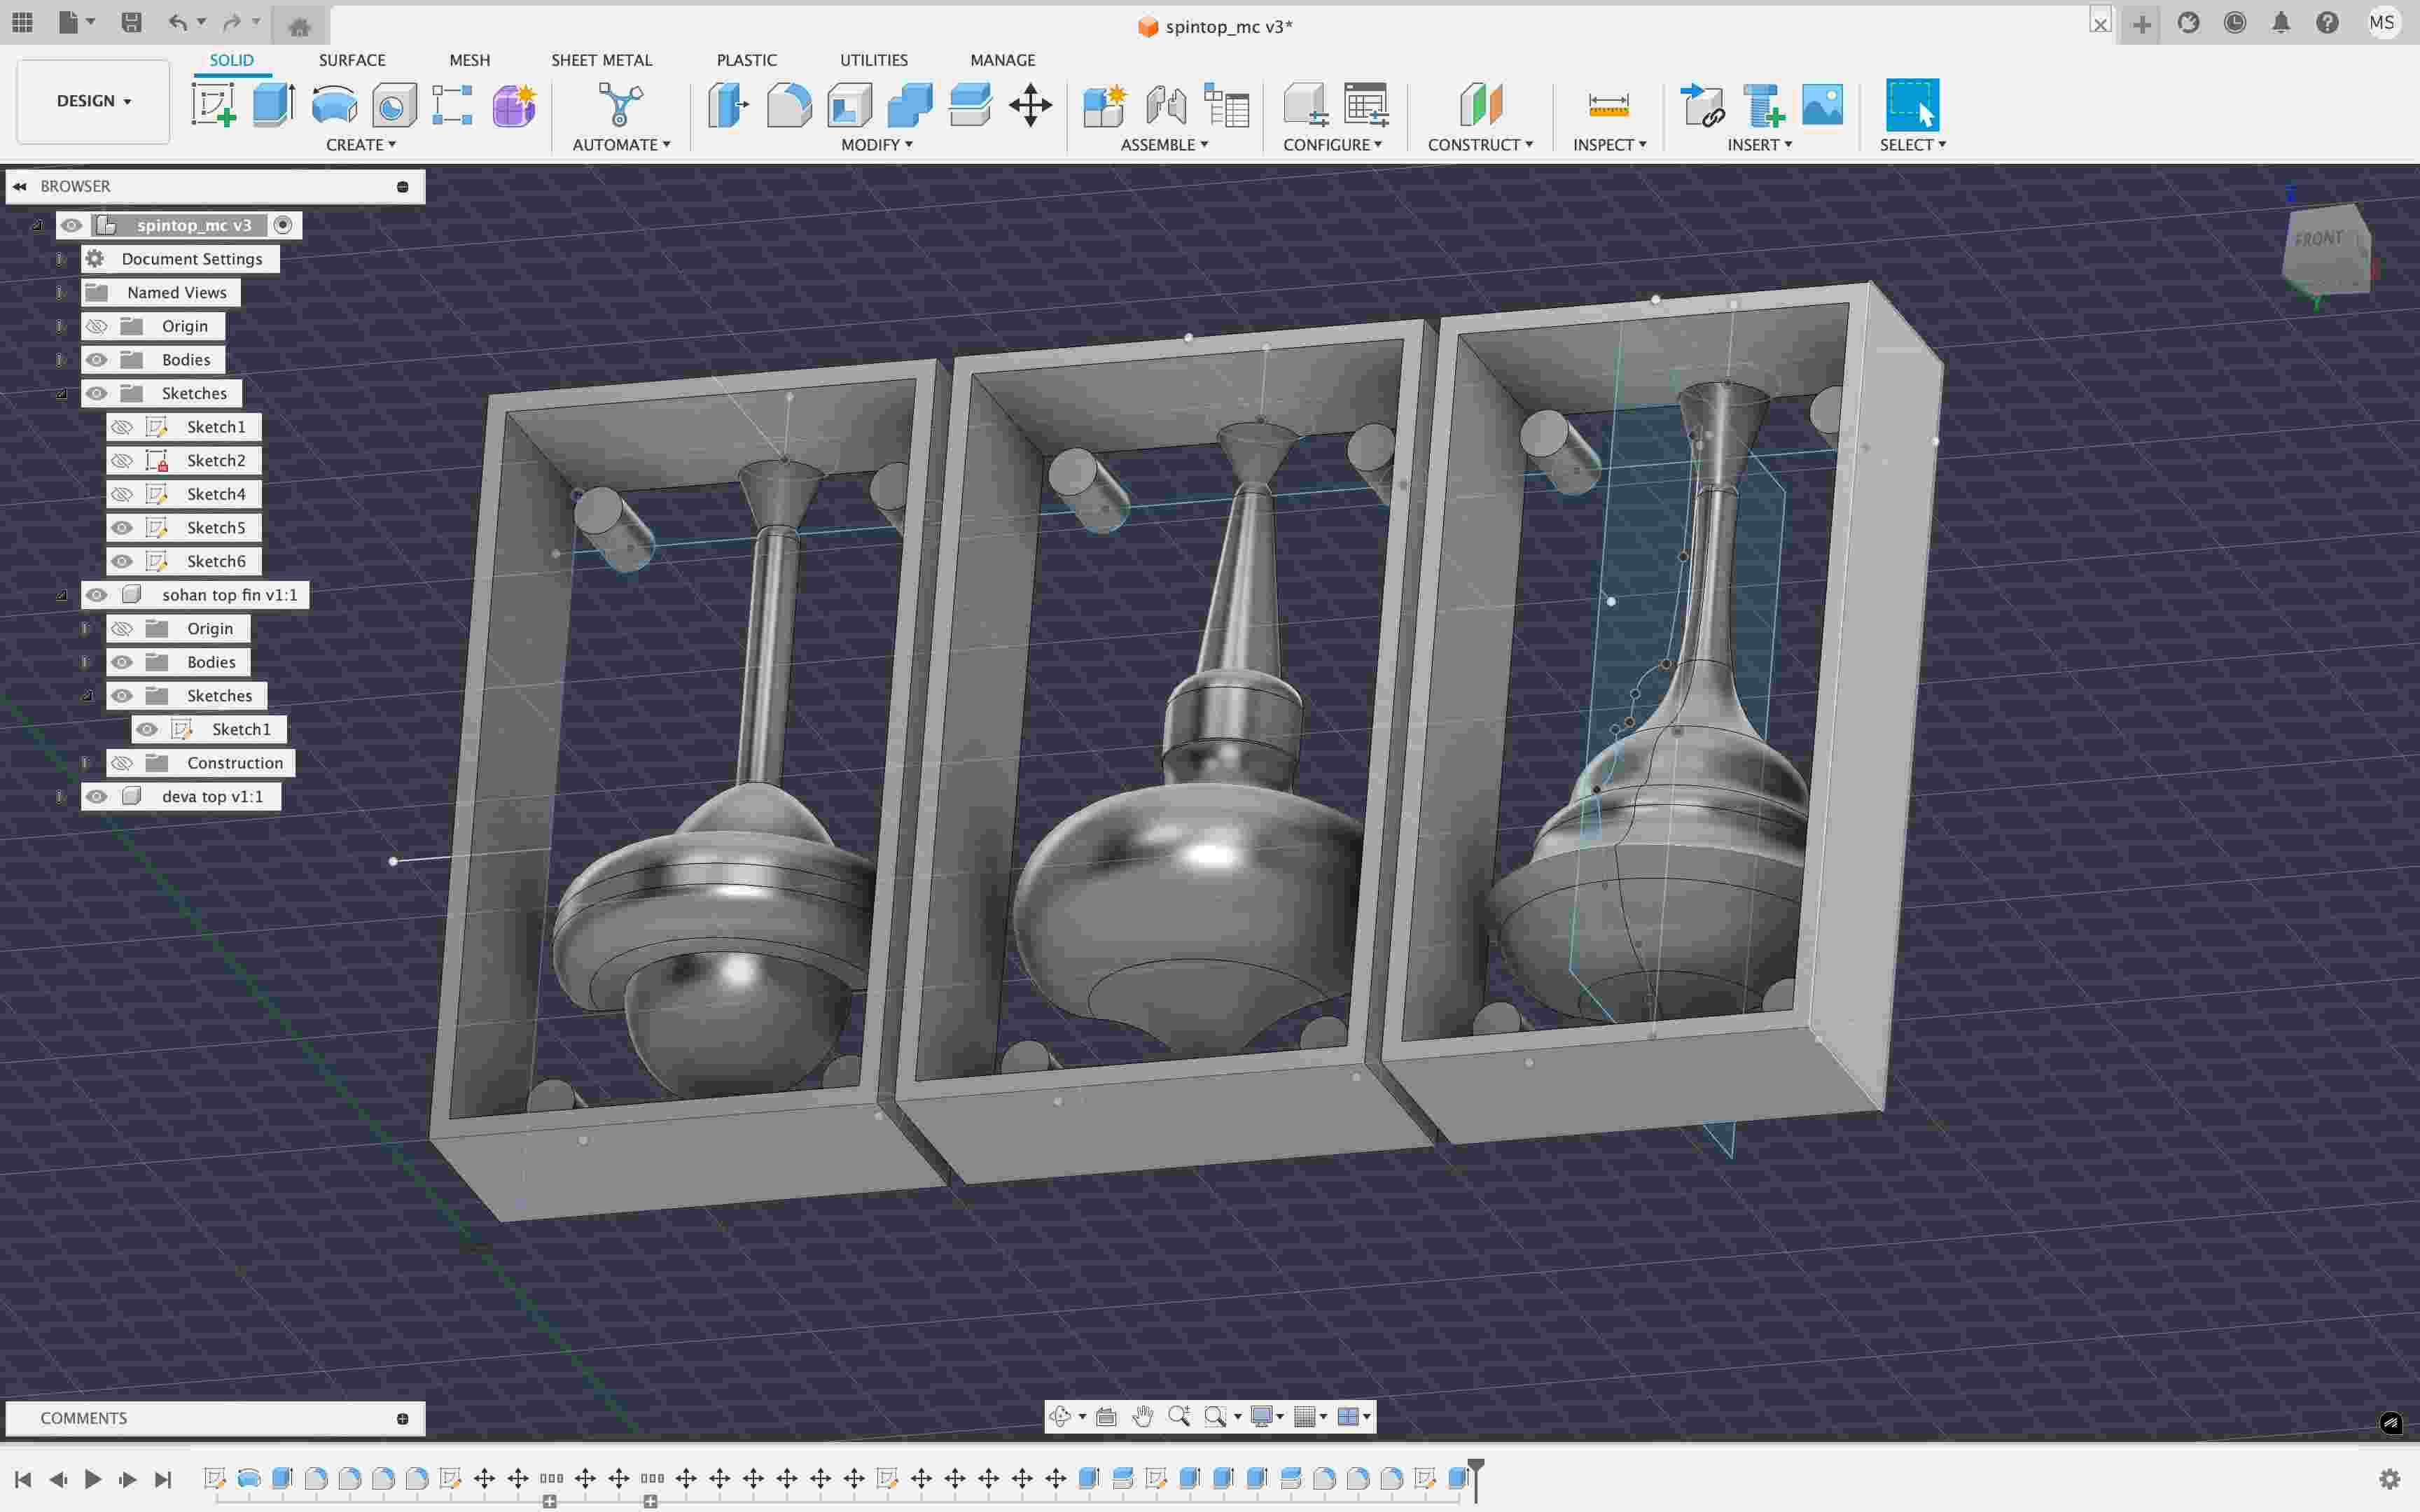Play the timeline
Viewport: 2420px width, 1512px height.
point(93,1479)
